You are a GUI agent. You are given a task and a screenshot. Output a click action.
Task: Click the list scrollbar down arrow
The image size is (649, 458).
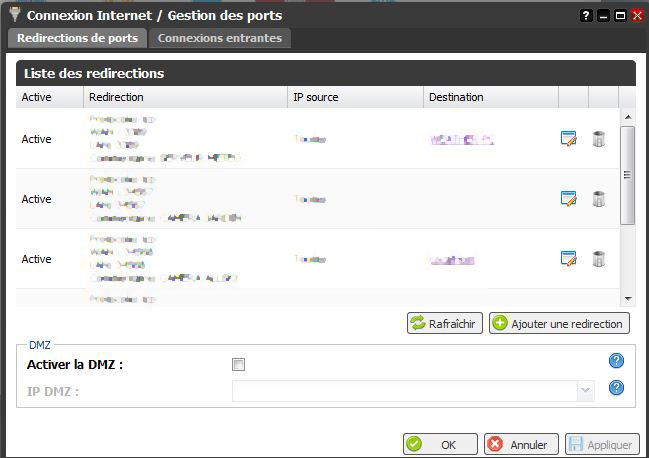coord(628,299)
